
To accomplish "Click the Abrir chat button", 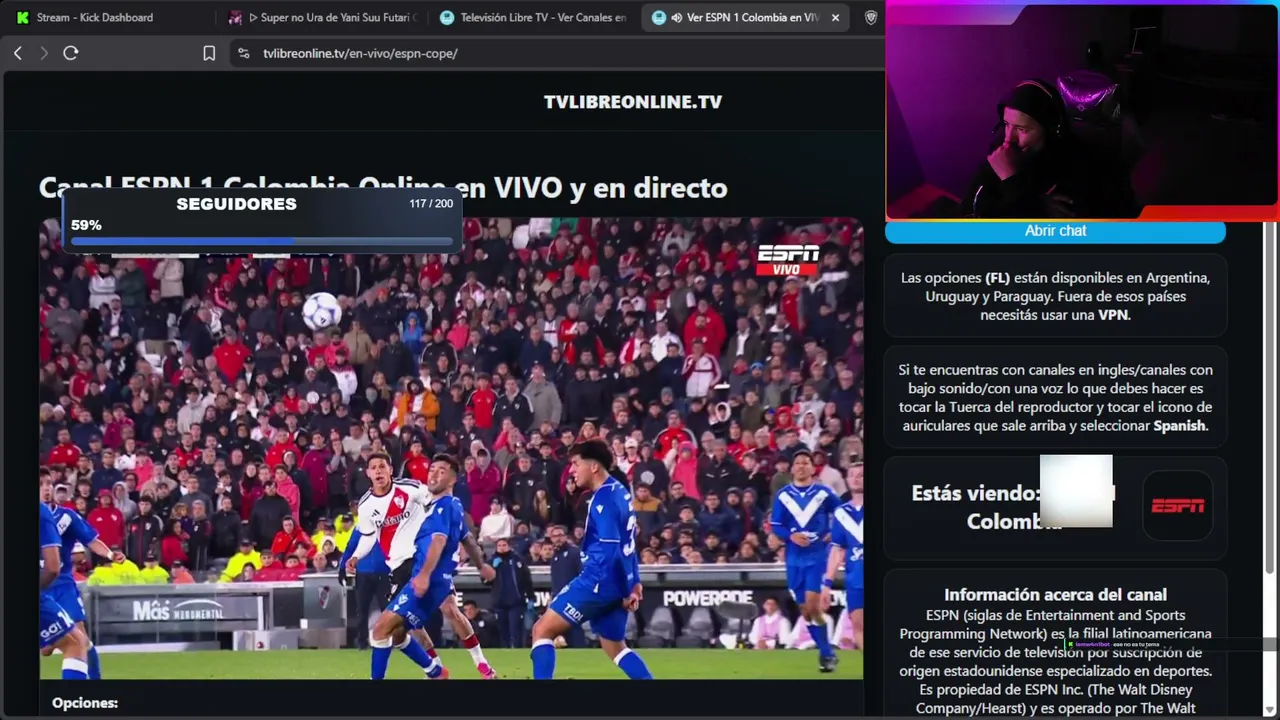I will [1055, 231].
